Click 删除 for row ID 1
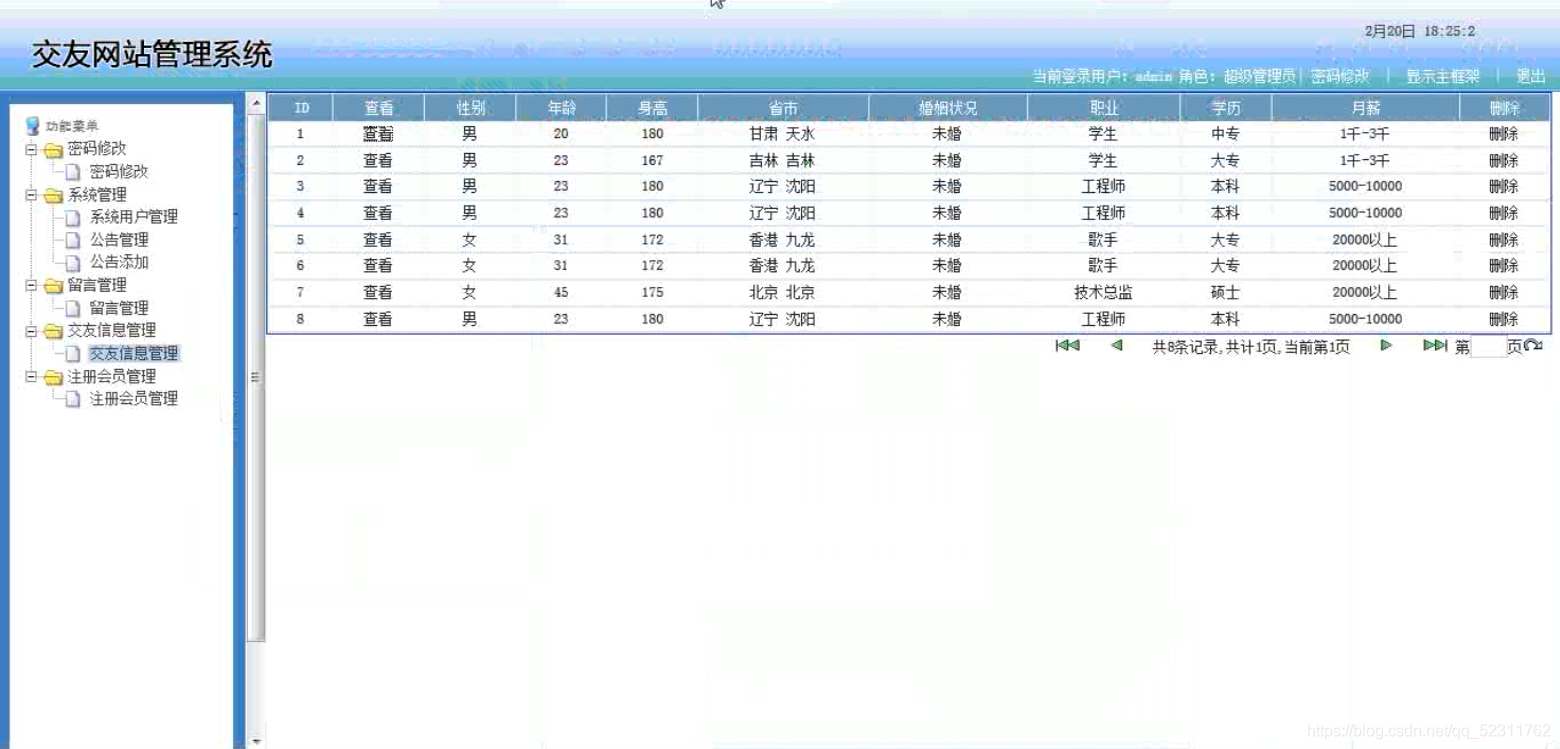The height and width of the screenshot is (749, 1560). (x=1503, y=134)
